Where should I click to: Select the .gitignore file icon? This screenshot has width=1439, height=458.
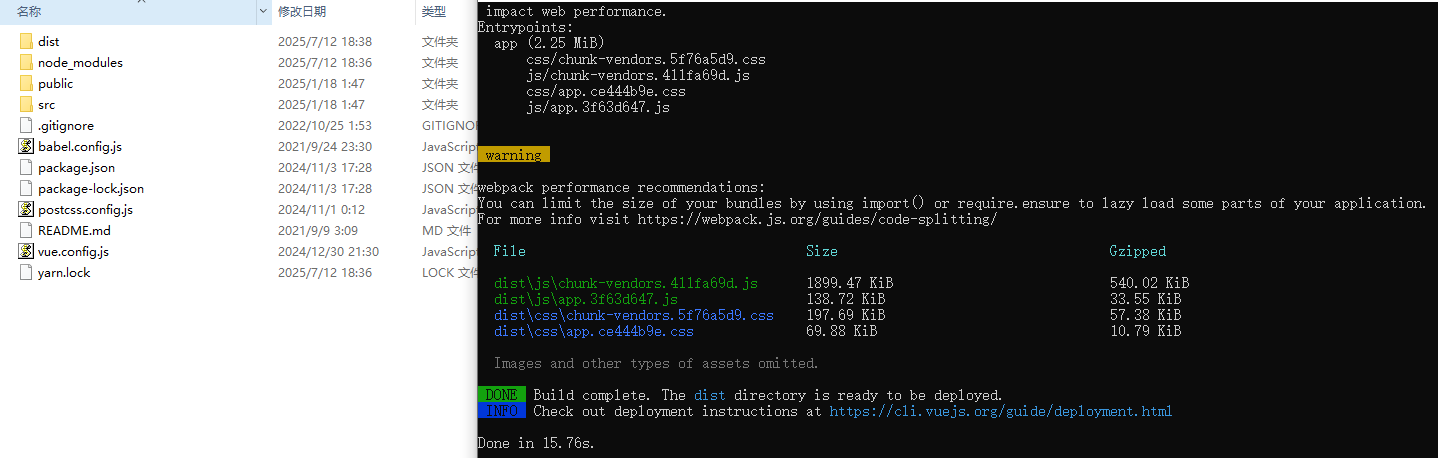tap(26, 126)
